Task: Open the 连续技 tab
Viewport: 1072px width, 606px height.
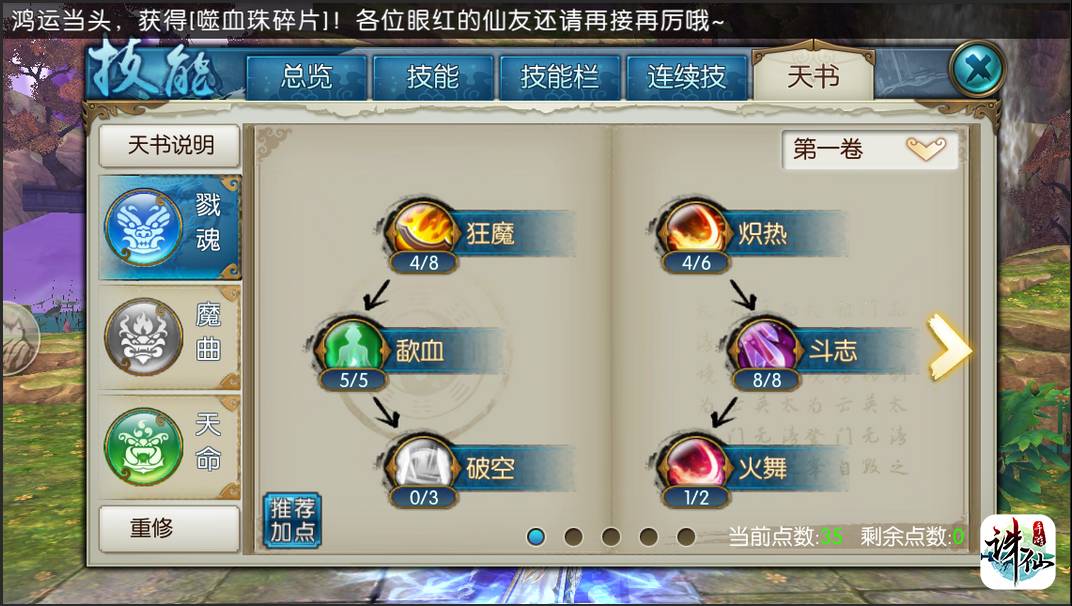Action: (686, 77)
